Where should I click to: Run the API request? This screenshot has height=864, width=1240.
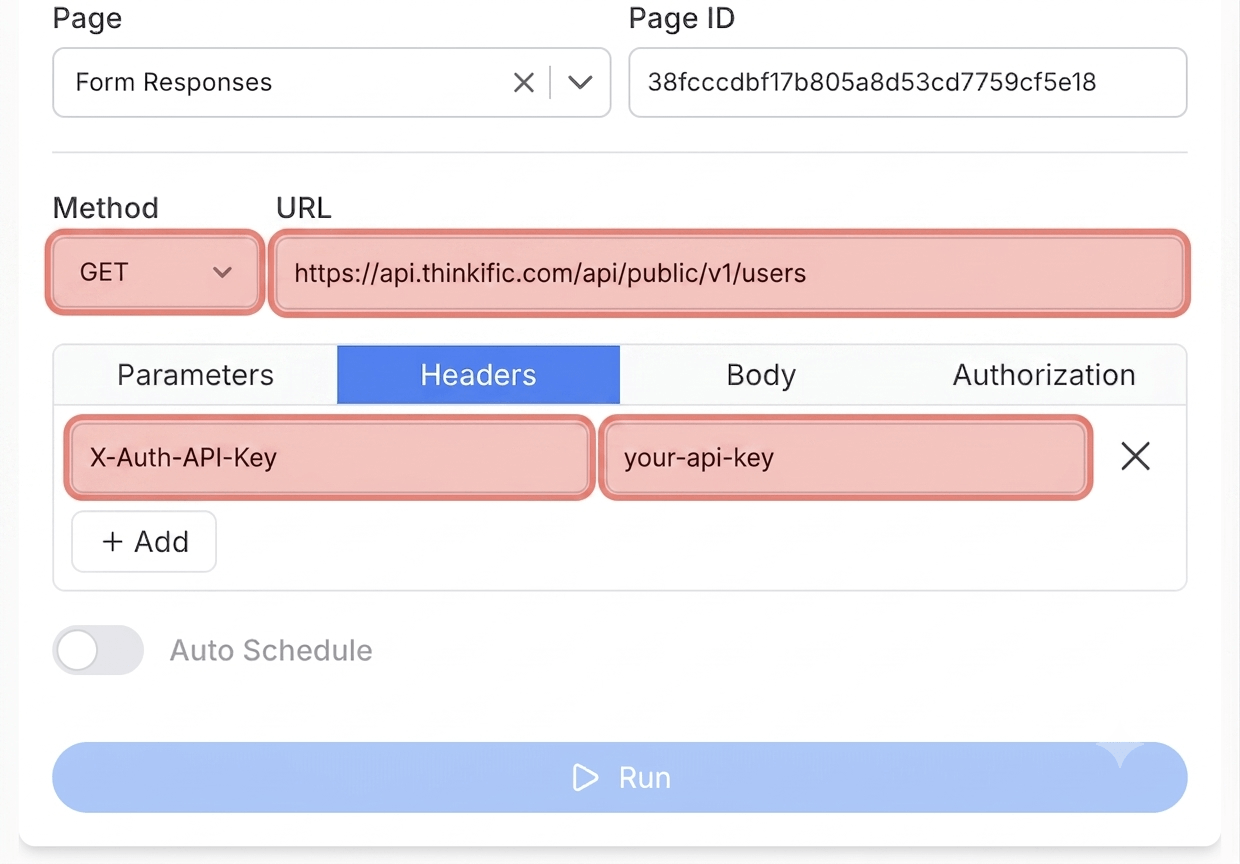click(620, 777)
